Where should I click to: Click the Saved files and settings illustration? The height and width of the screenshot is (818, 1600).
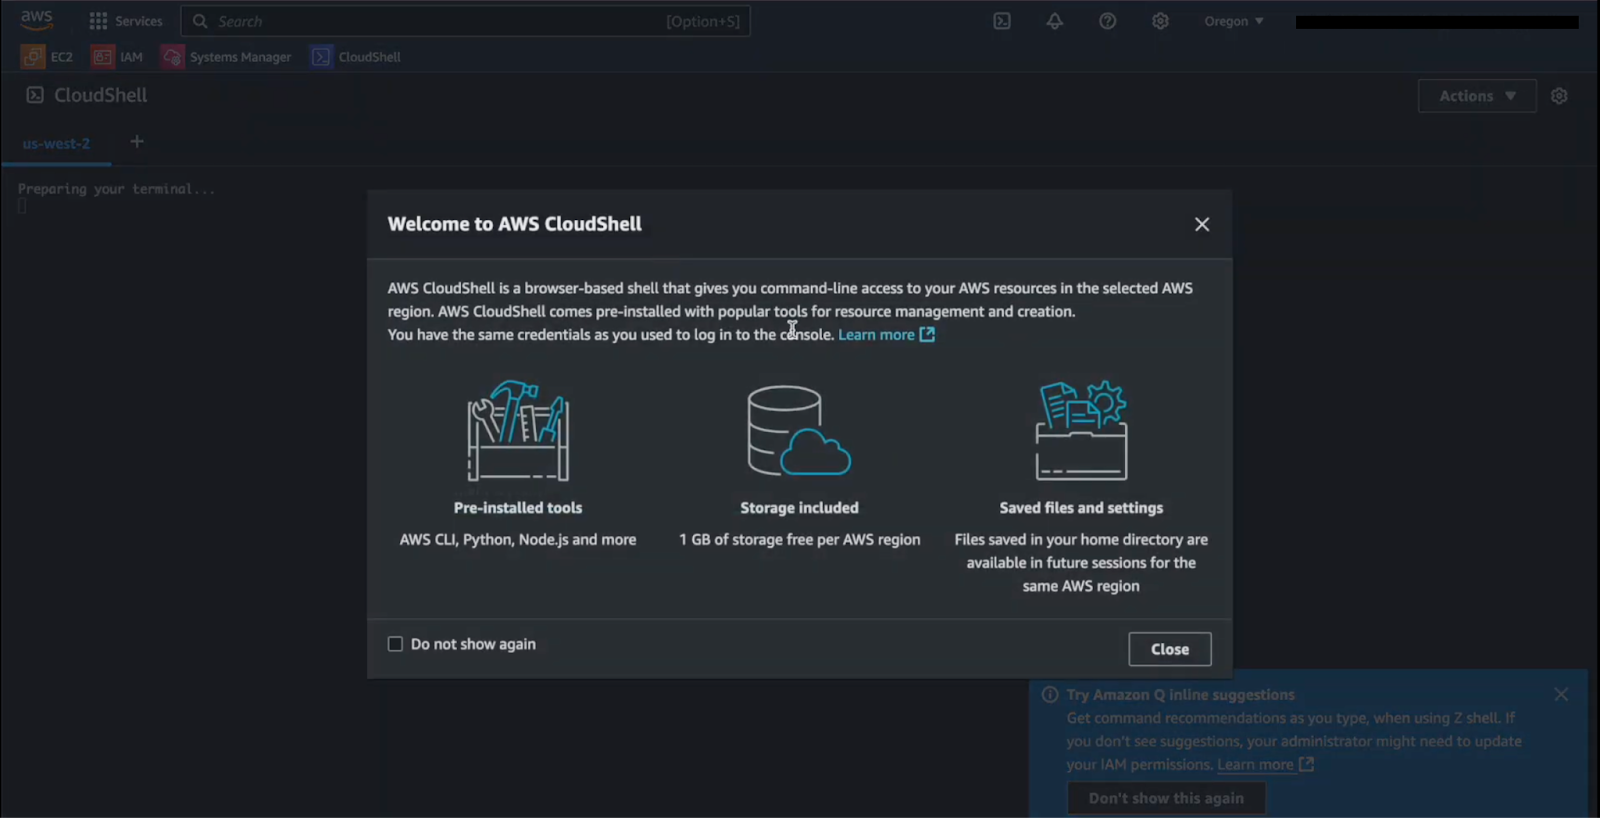(x=1081, y=431)
